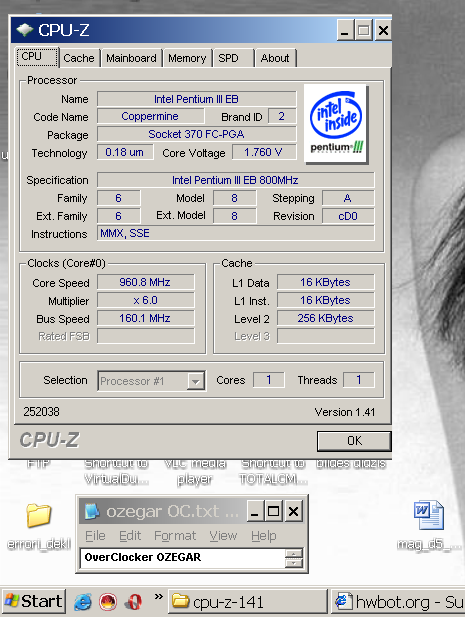The width and height of the screenshot is (465, 617).
Task: Open the Help menu in Notepad
Action: point(264,536)
